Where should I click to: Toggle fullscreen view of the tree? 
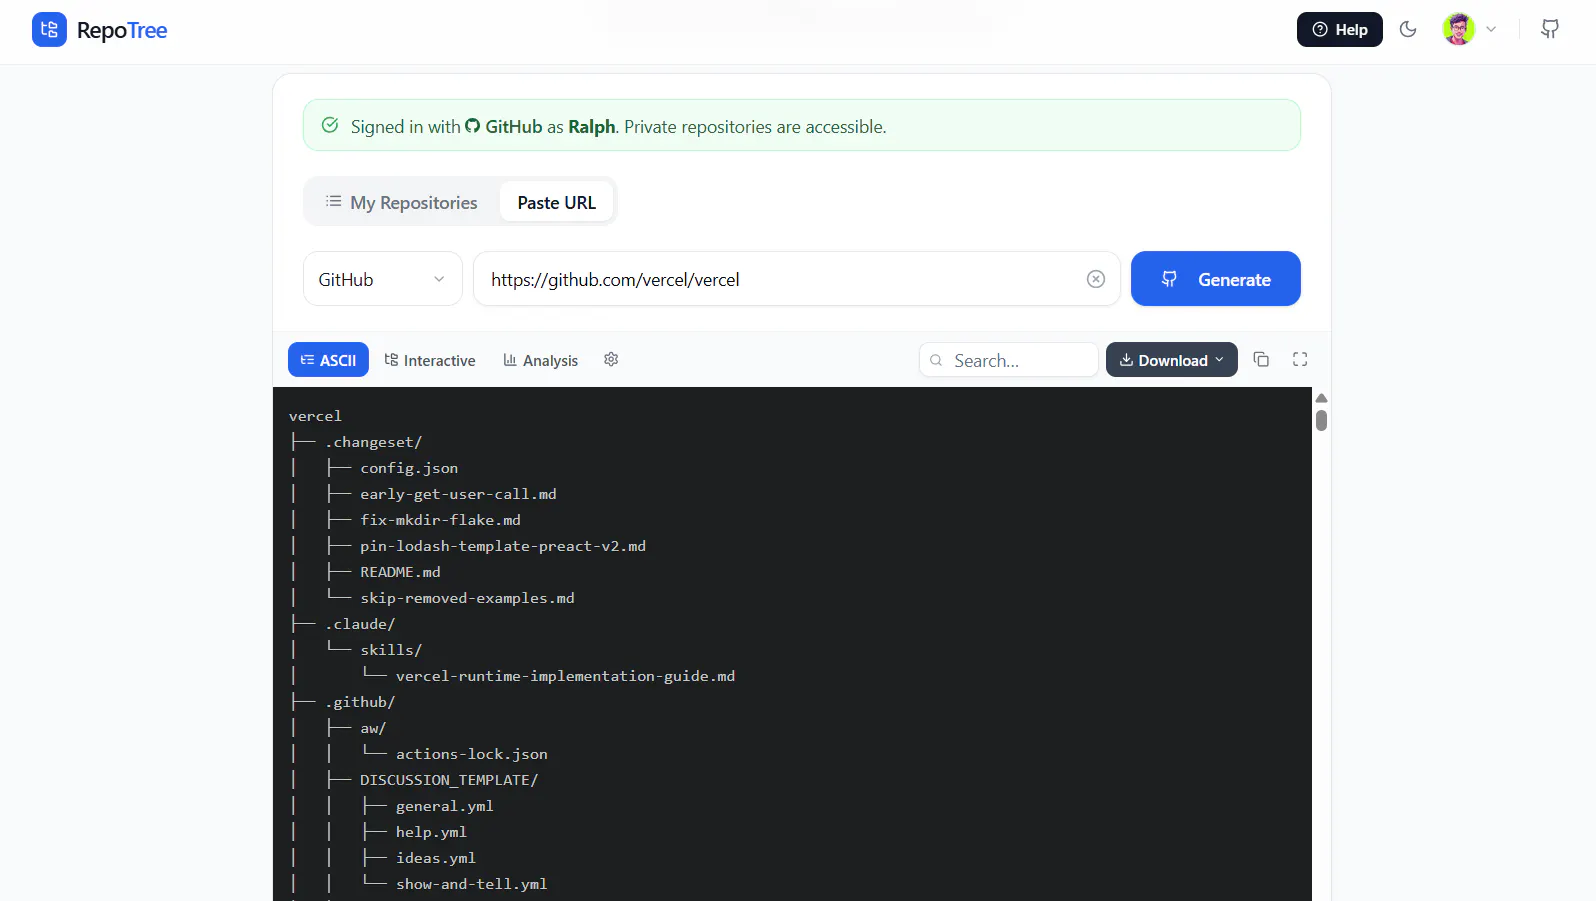1300,359
